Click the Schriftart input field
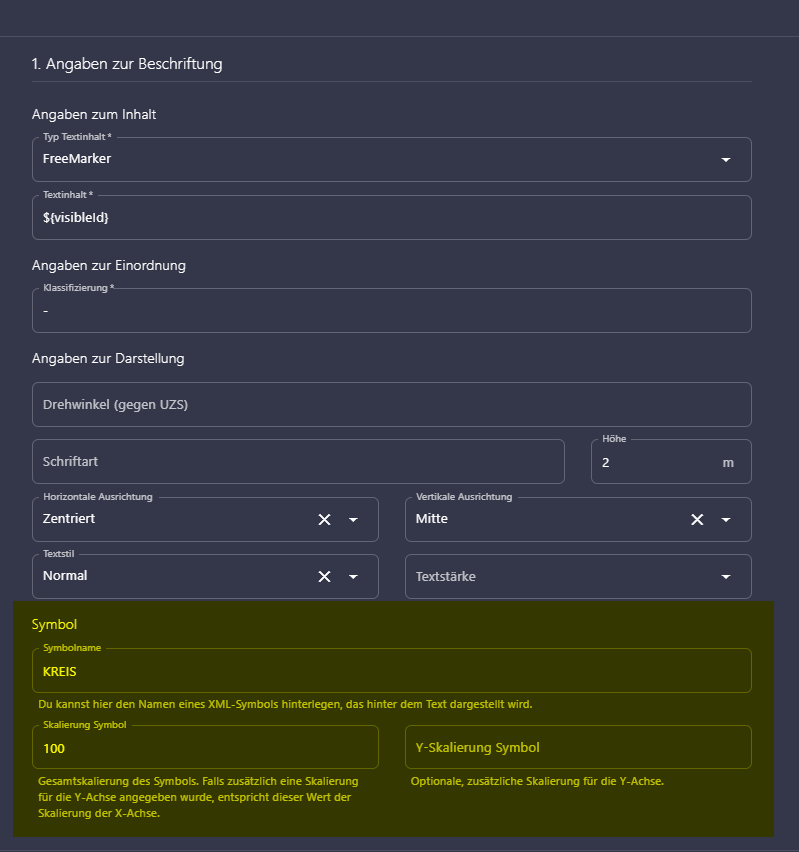This screenshot has height=852, width=799. [x=298, y=461]
